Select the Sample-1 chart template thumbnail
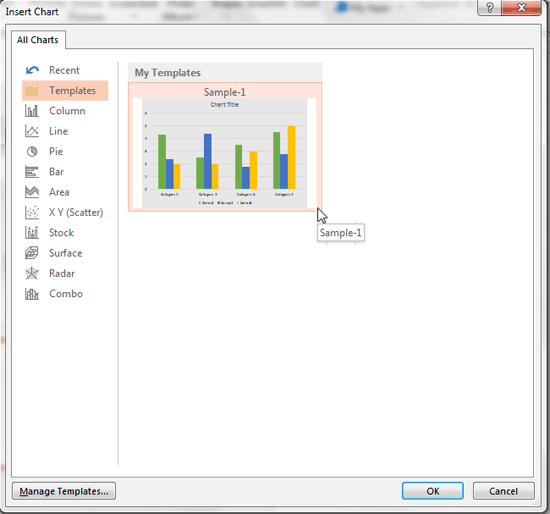Image resolution: width=550 pixels, height=514 pixels. 225,147
